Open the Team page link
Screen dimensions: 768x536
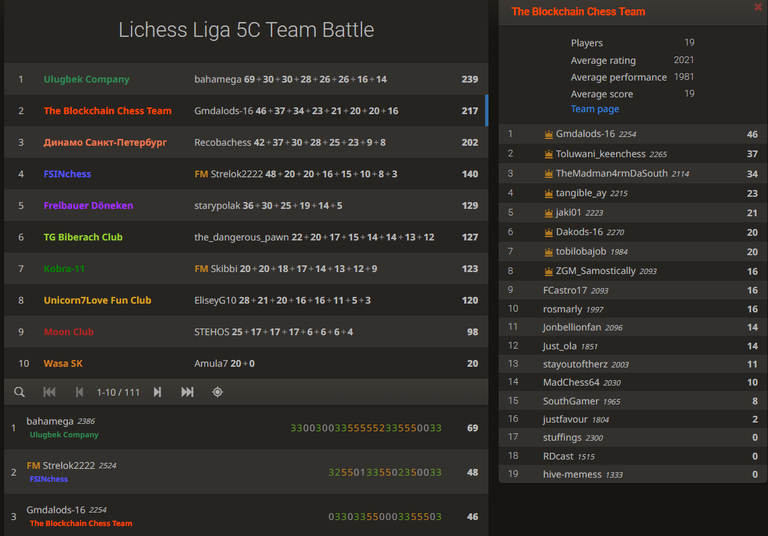(595, 109)
